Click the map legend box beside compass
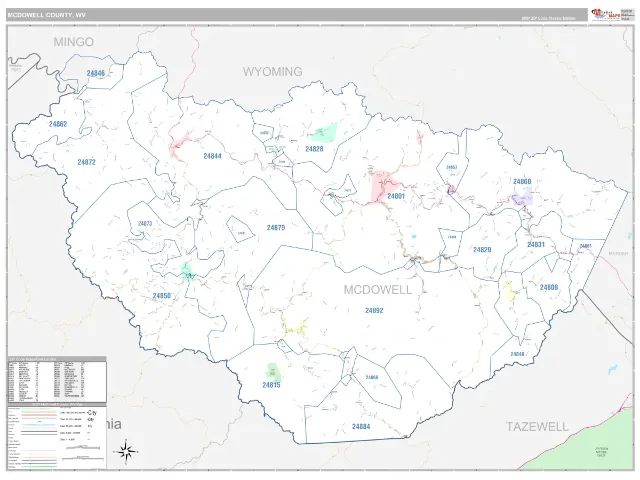The width and height of the screenshot is (640, 480). coord(57,436)
